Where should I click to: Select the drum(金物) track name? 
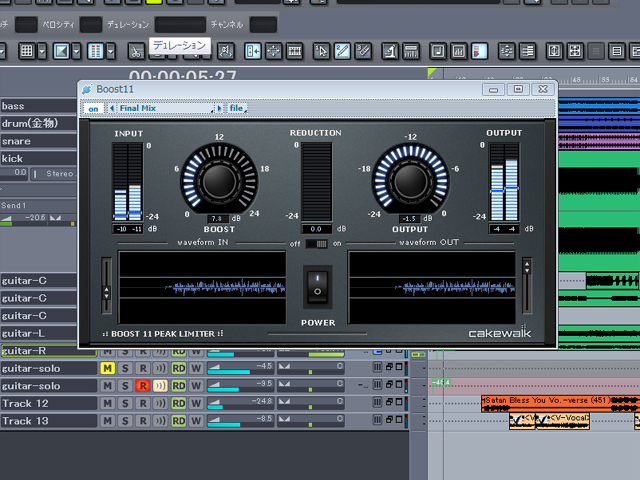[x=38, y=123]
